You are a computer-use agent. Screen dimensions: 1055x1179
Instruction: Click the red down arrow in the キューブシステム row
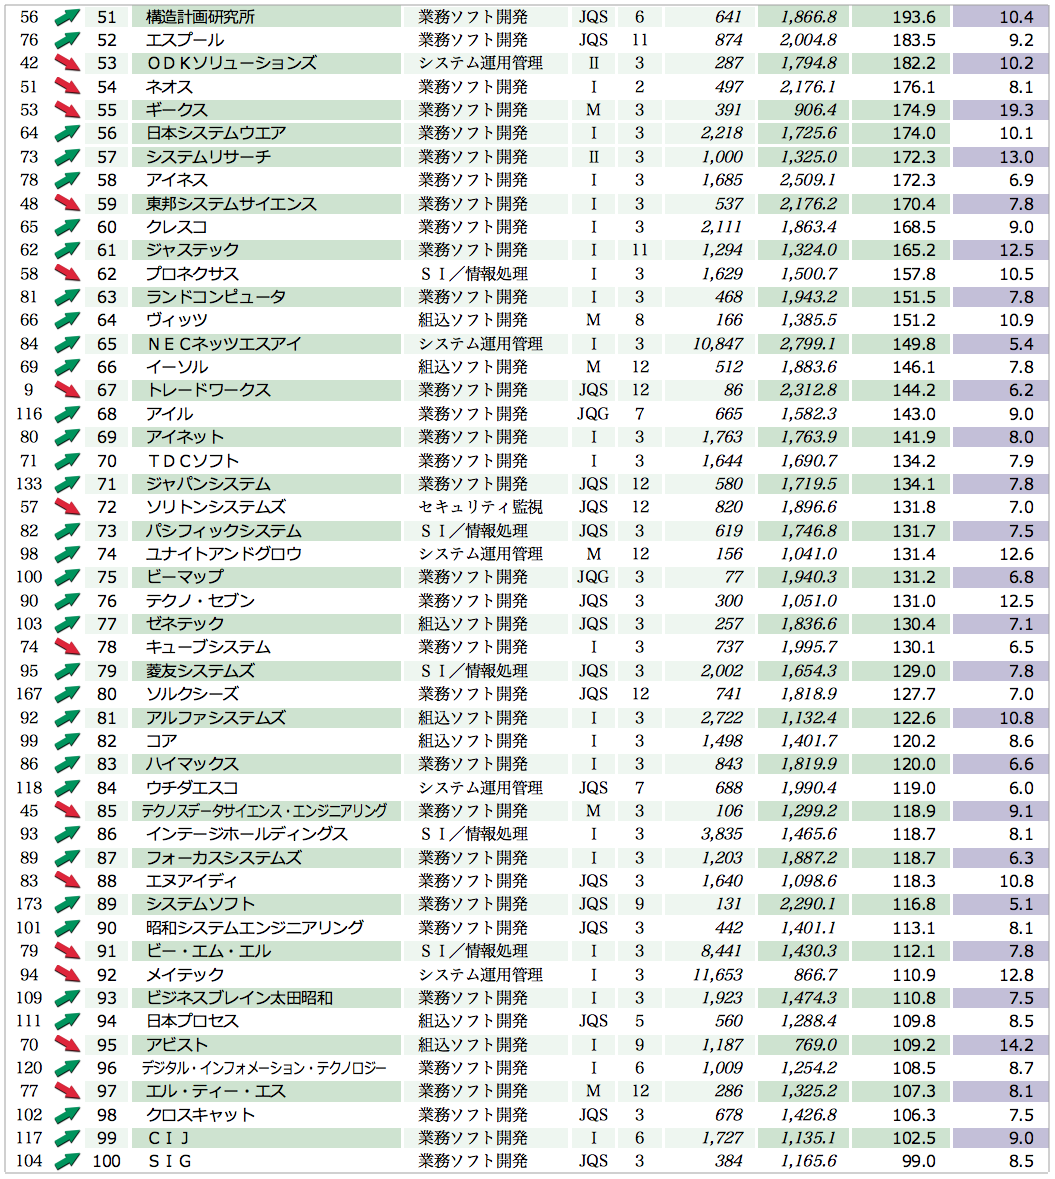pyautogui.click(x=67, y=647)
